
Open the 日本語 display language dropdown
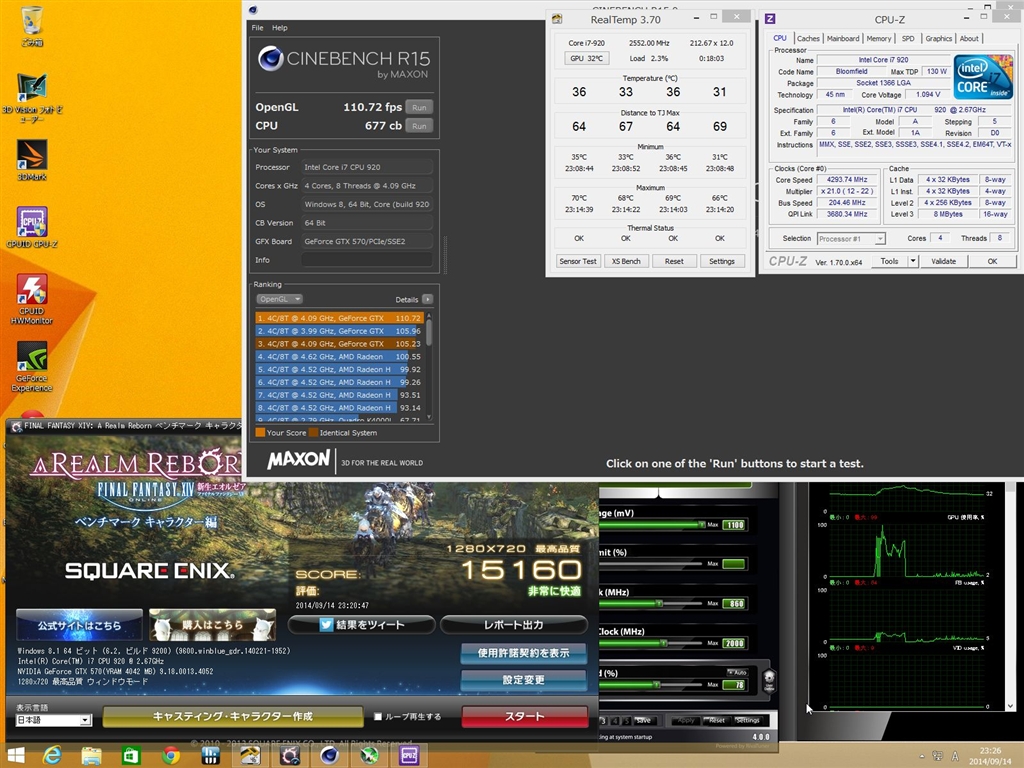pyautogui.click(x=53, y=720)
